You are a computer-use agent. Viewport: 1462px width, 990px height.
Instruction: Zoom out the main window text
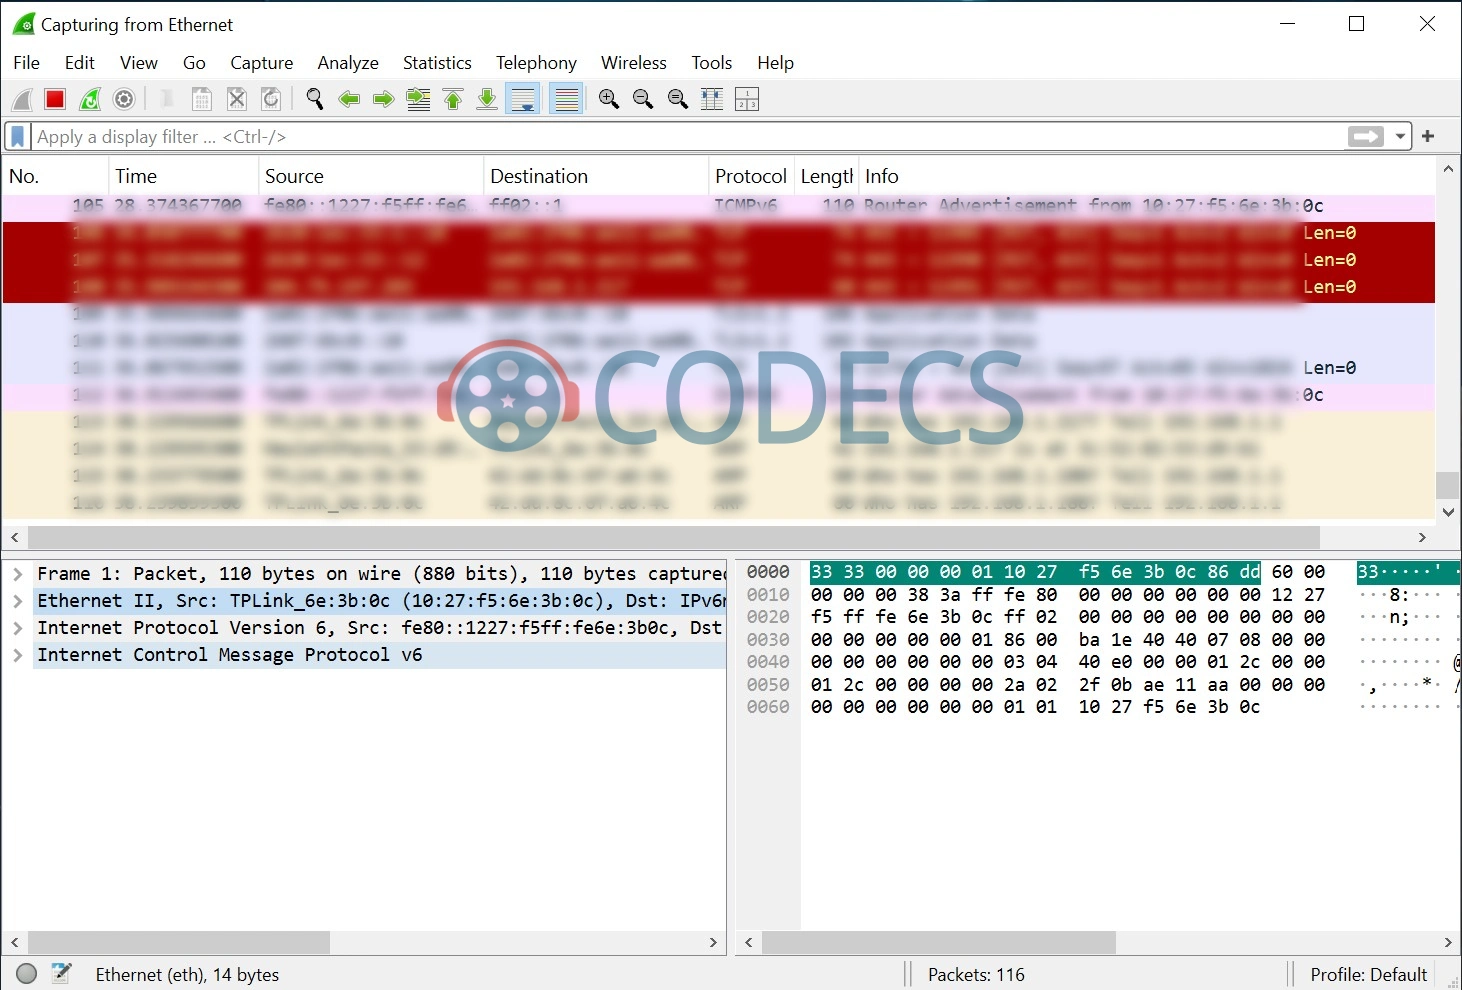pos(643,99)
